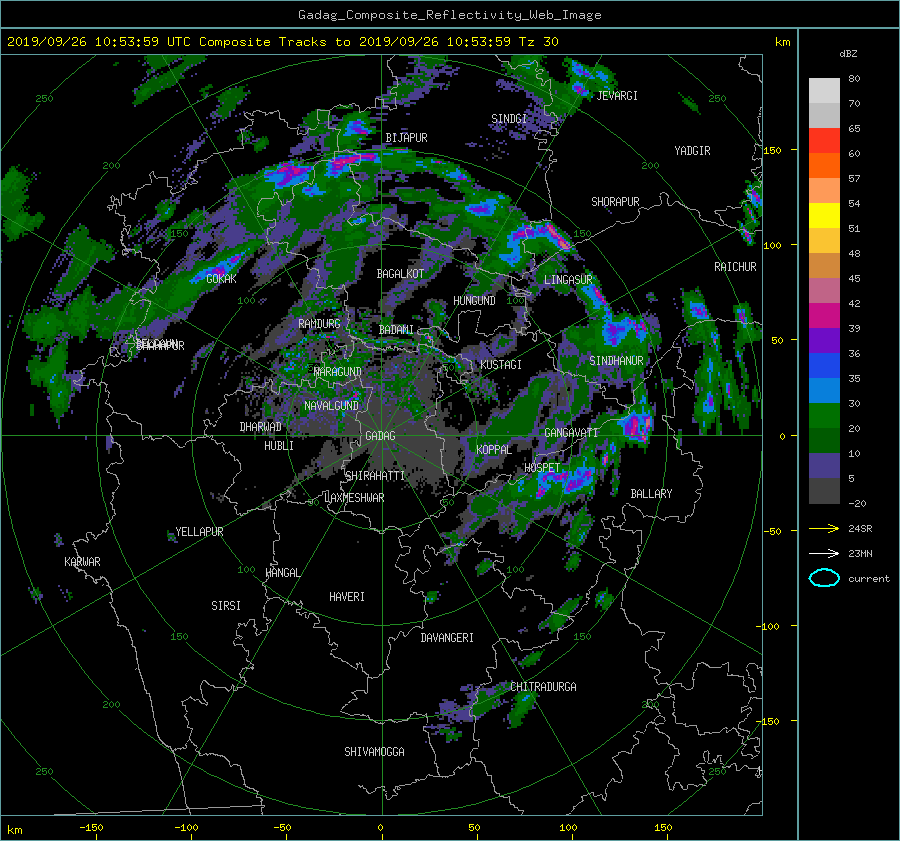Viewport: 900px width, 841px height.
Task: Click the HAVERI city label
Action: pyautogui.click(x=347, y=597)
